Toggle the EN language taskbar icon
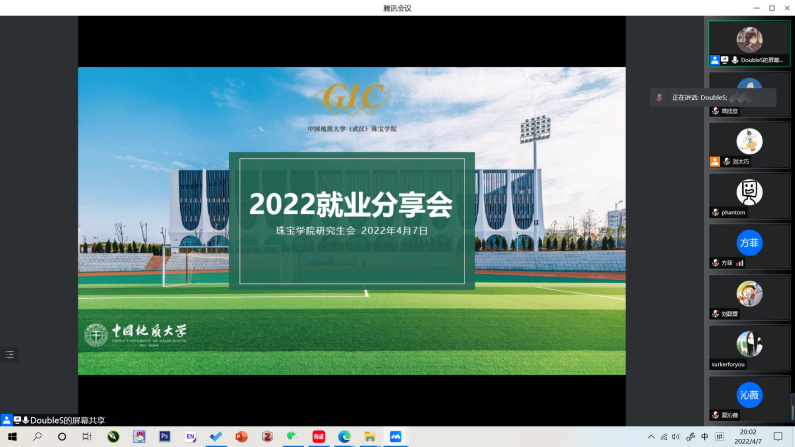The width and height of the screenshot is (795, 447). point(190,437)
